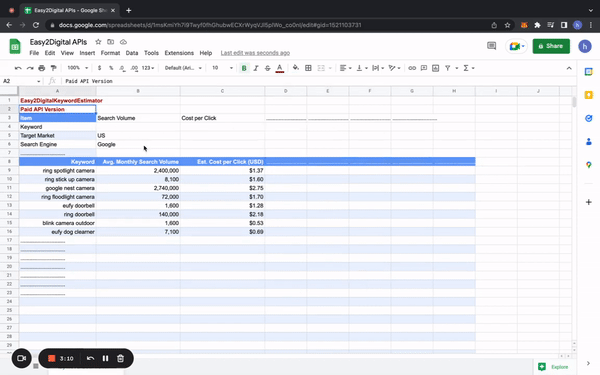Toggle bold formatting
This screenshot has width=600, height=375.
(x=244, y=68)
